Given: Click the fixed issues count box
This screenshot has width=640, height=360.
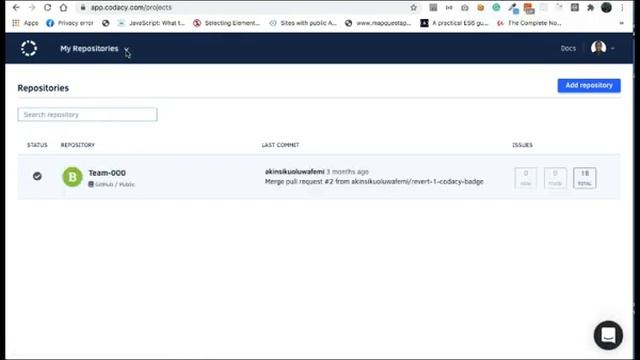Looking at the screenshot, I should pyautogui.click(x=555, y=178).
